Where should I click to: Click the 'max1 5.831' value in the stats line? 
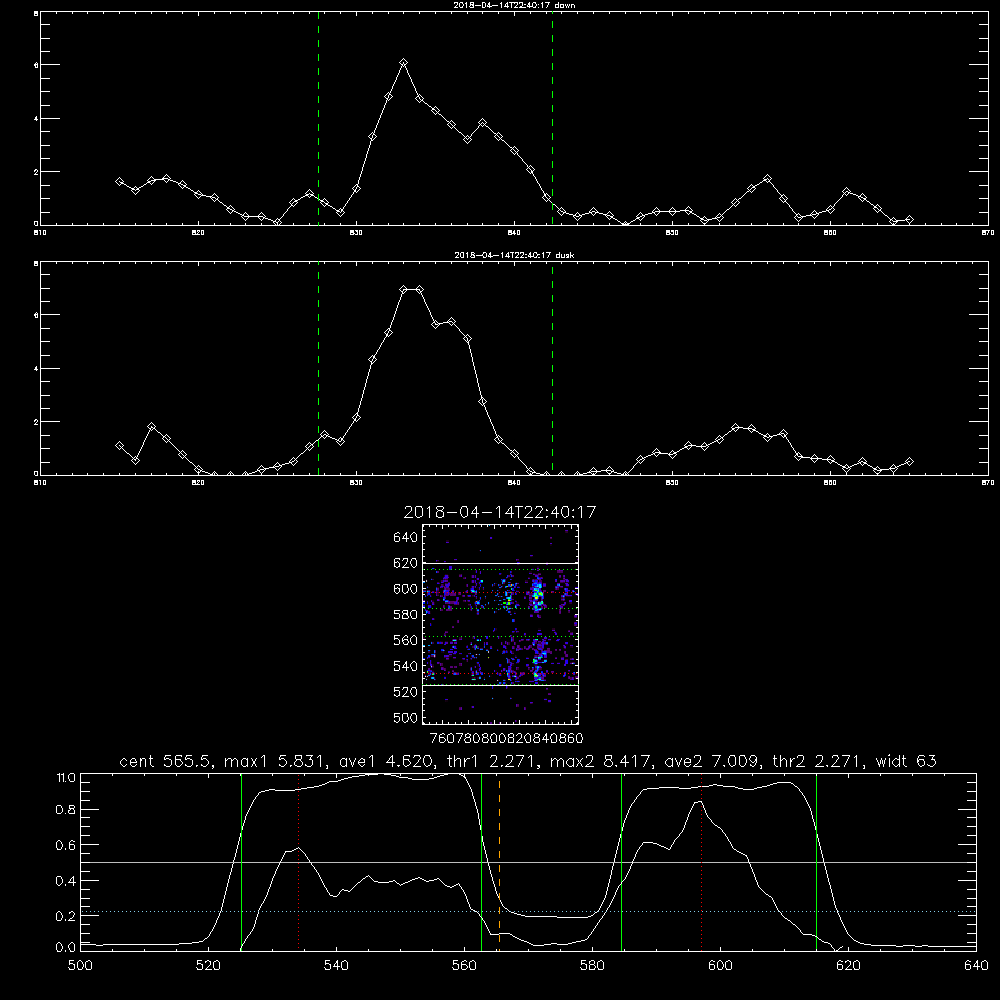tap(276, 761)
